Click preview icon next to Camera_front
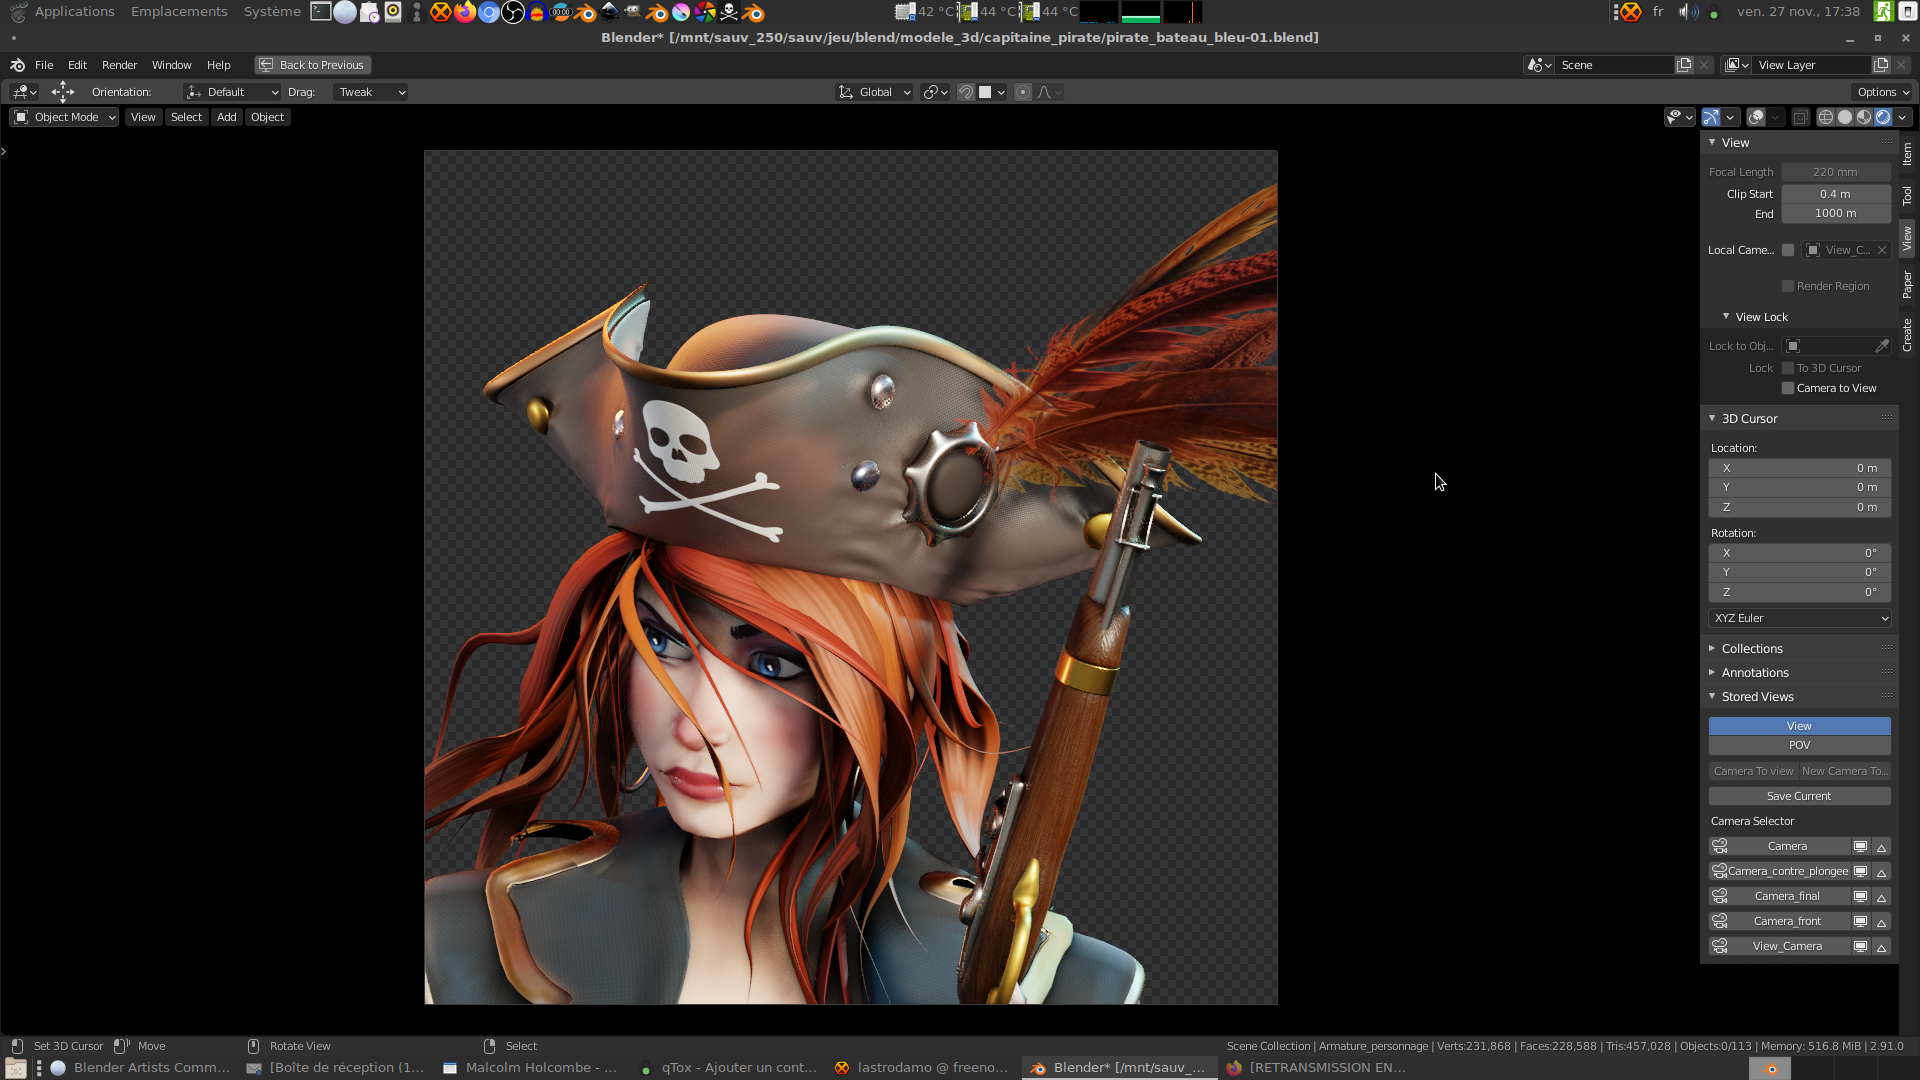 coord(1860,921)
